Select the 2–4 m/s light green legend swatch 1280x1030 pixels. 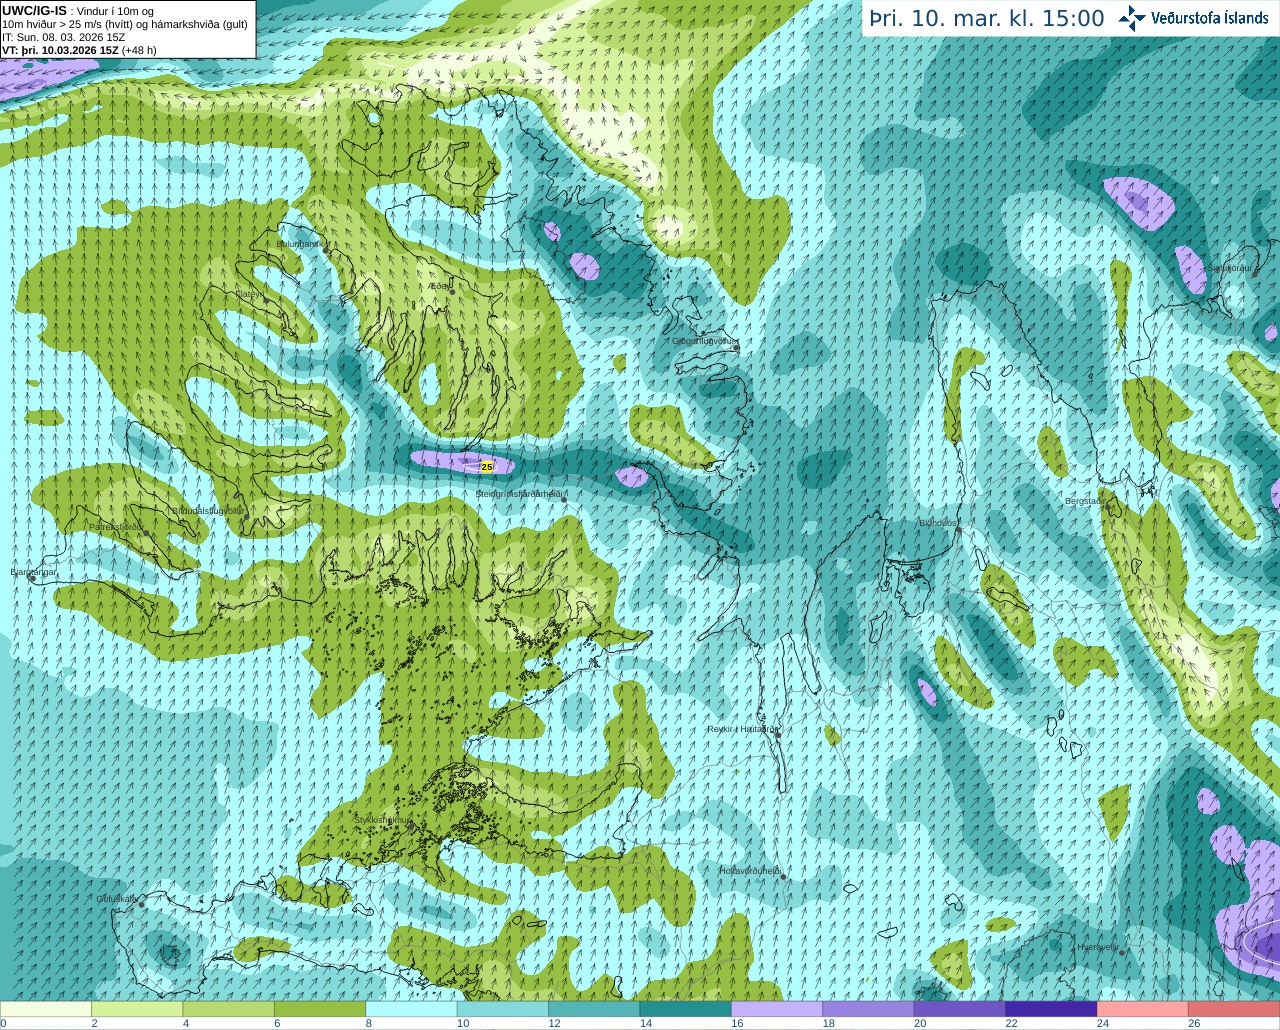[x=137, y=1009]
